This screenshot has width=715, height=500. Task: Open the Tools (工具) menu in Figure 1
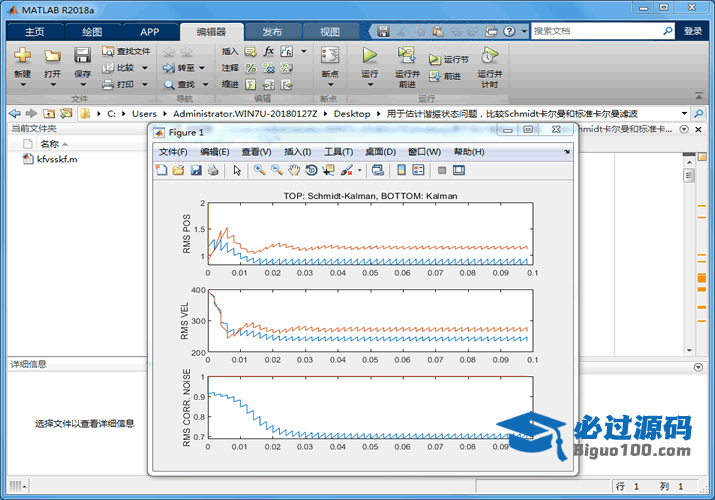tap(339, 152)
